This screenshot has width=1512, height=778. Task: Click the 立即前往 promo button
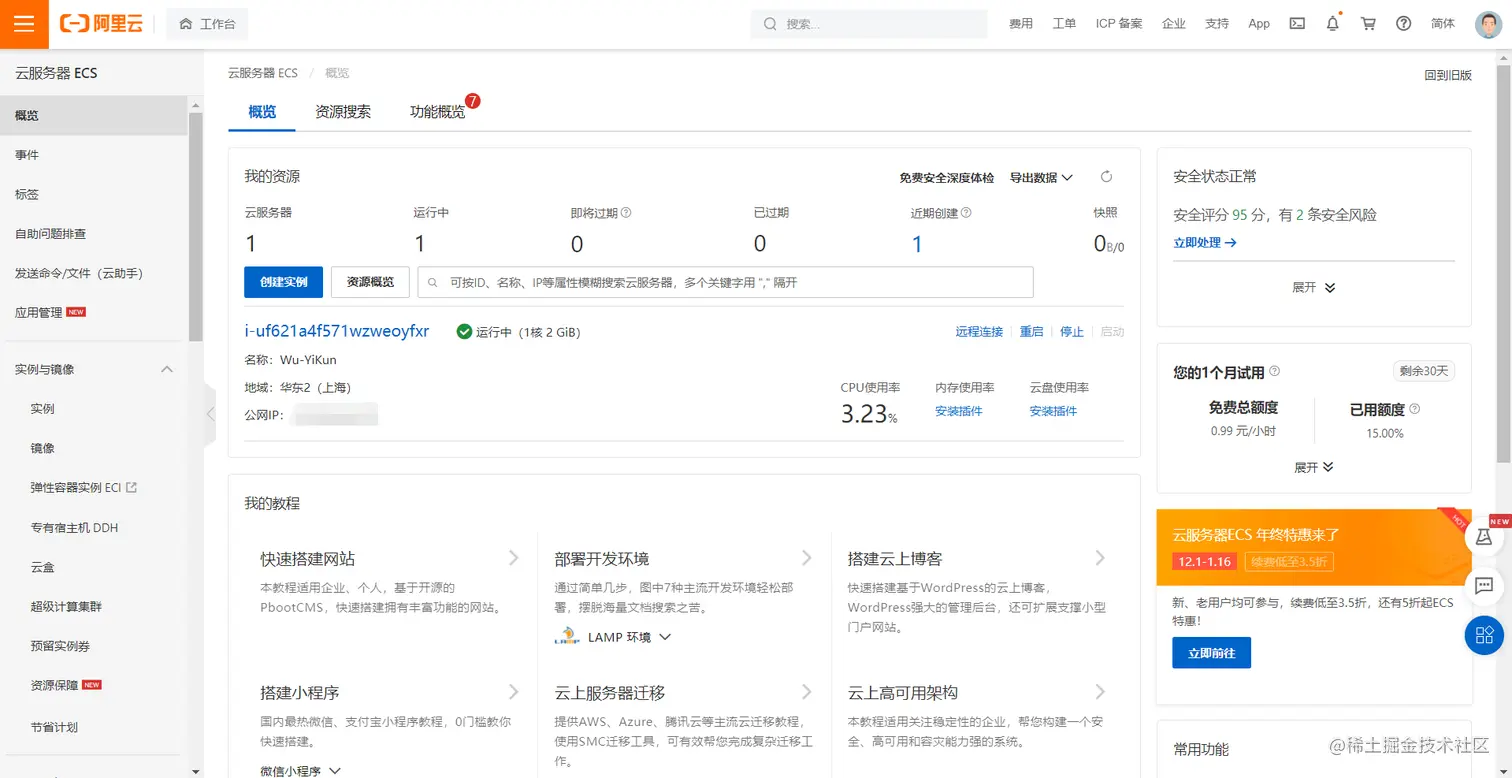(1211, 653)
